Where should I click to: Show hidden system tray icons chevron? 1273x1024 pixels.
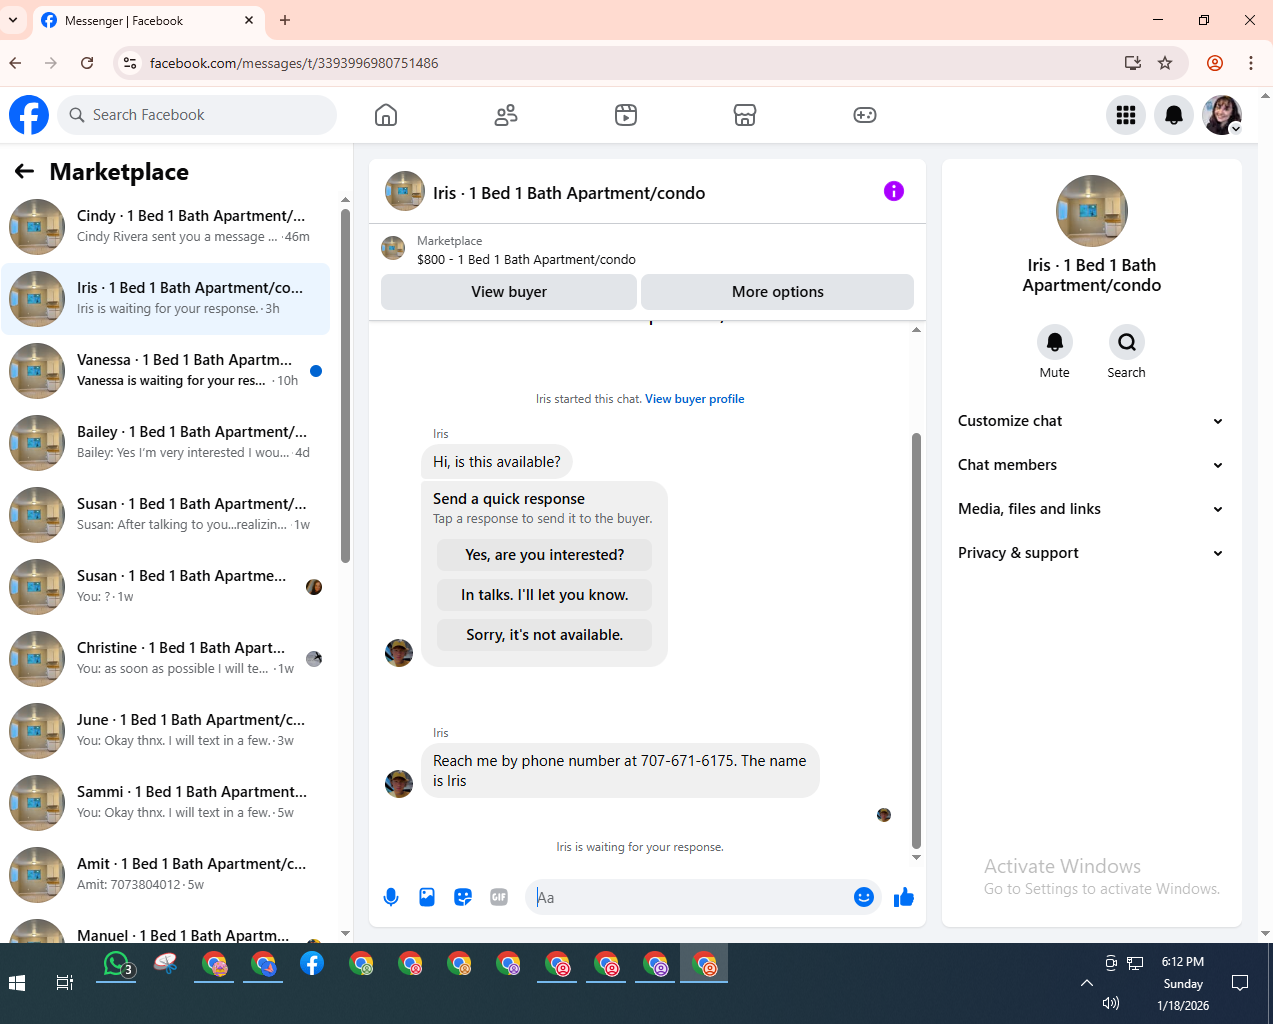coord(1087,983)
